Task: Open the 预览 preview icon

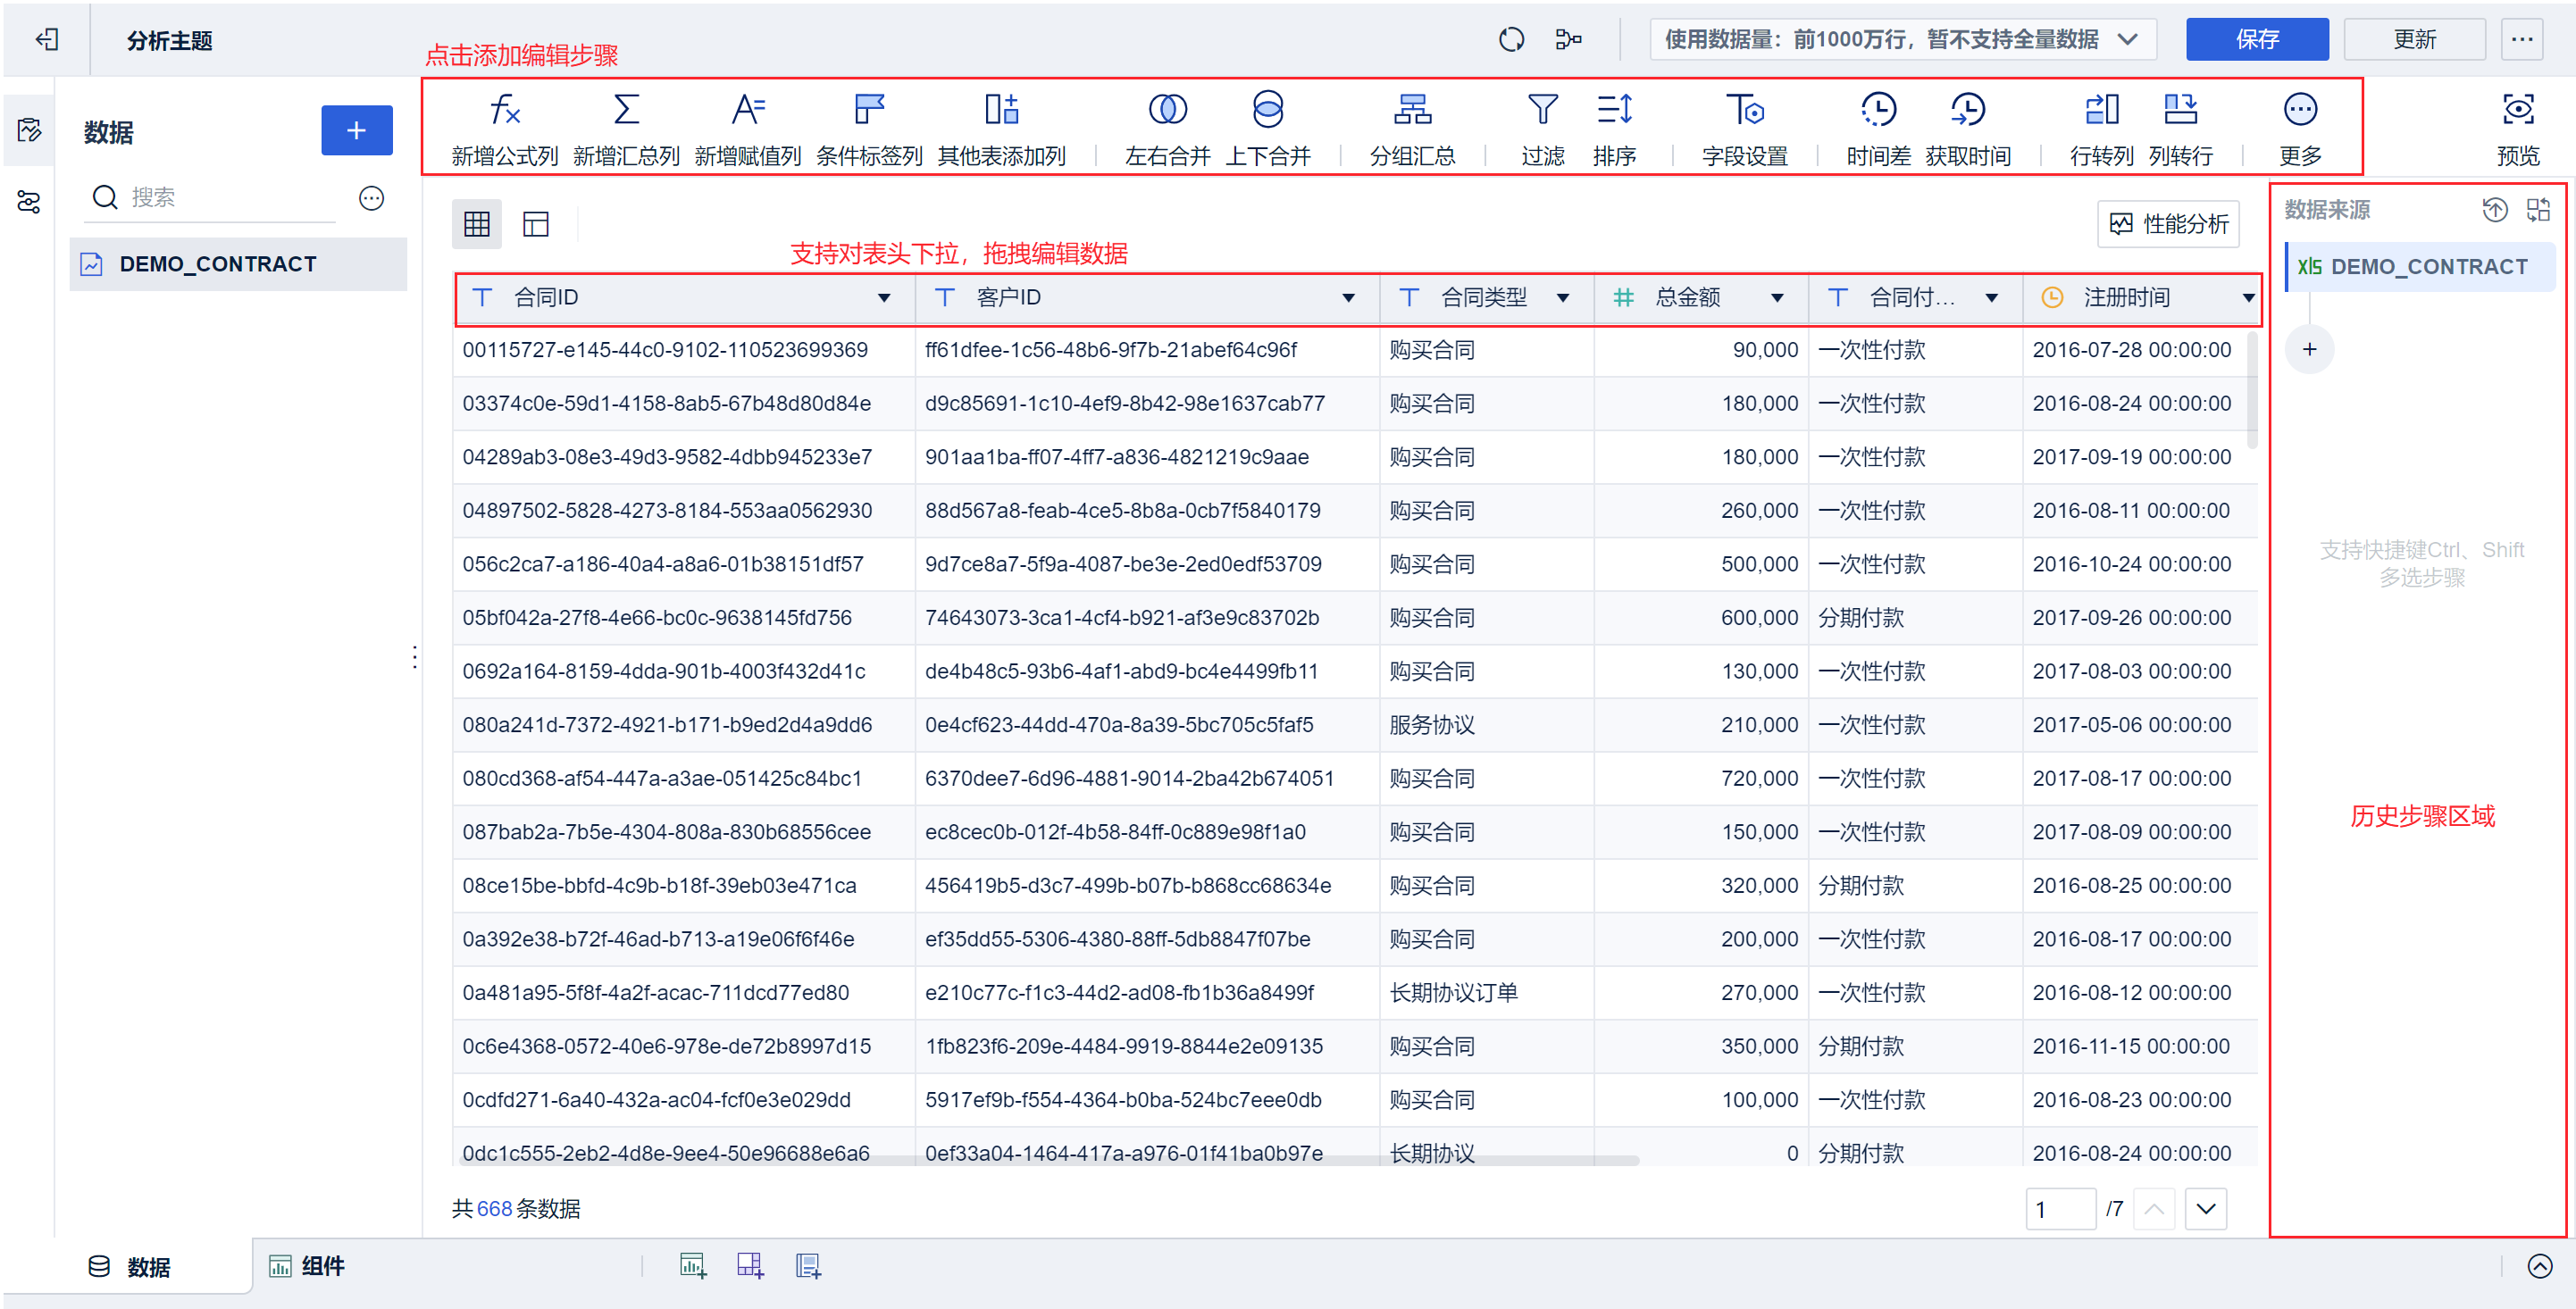Action: (2517, 110)
